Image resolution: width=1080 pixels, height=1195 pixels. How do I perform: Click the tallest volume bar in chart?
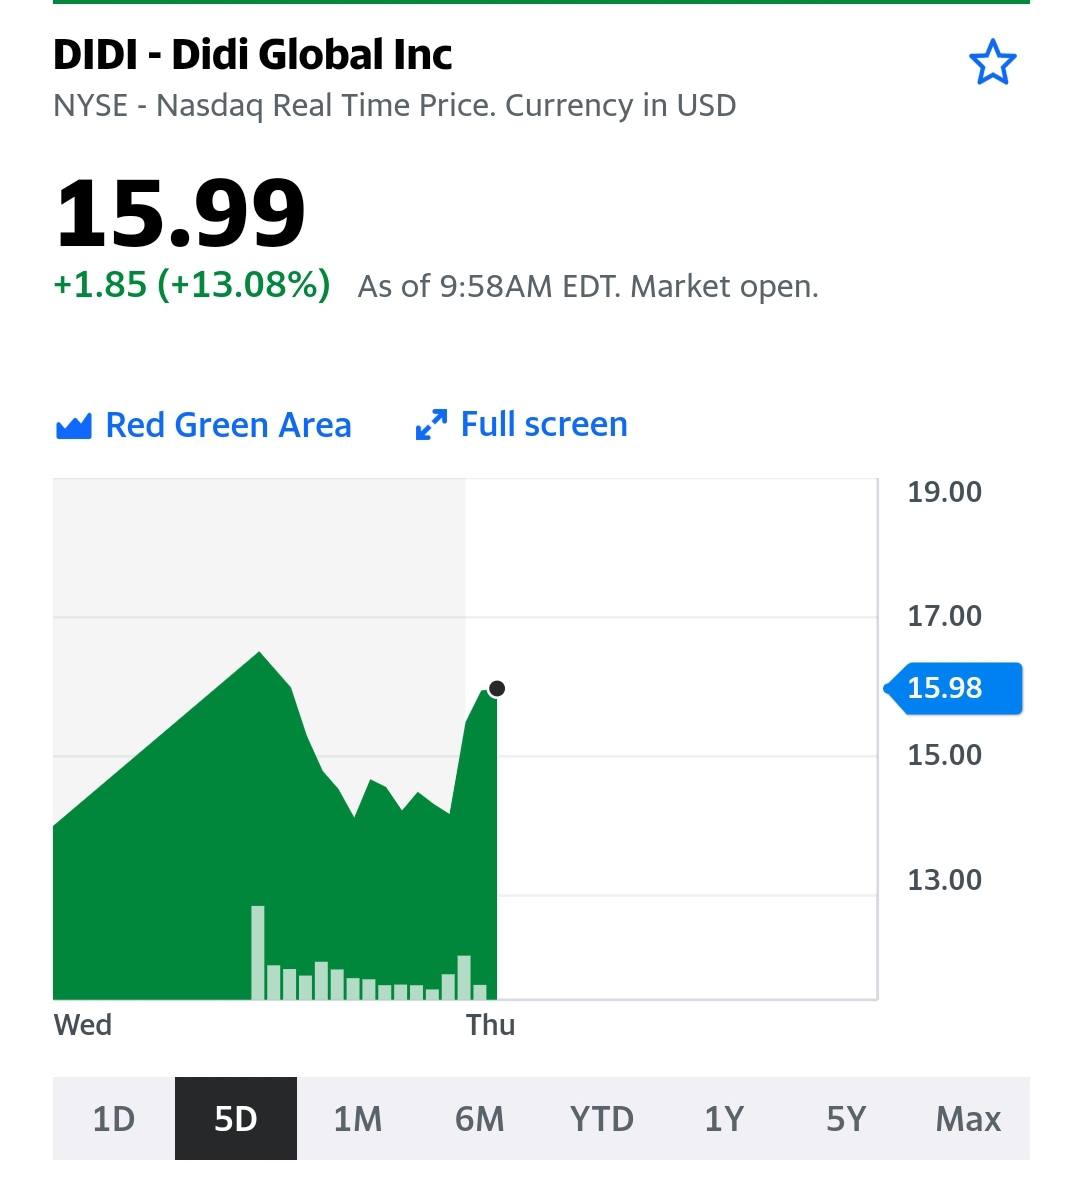click(x=258, y=953)
